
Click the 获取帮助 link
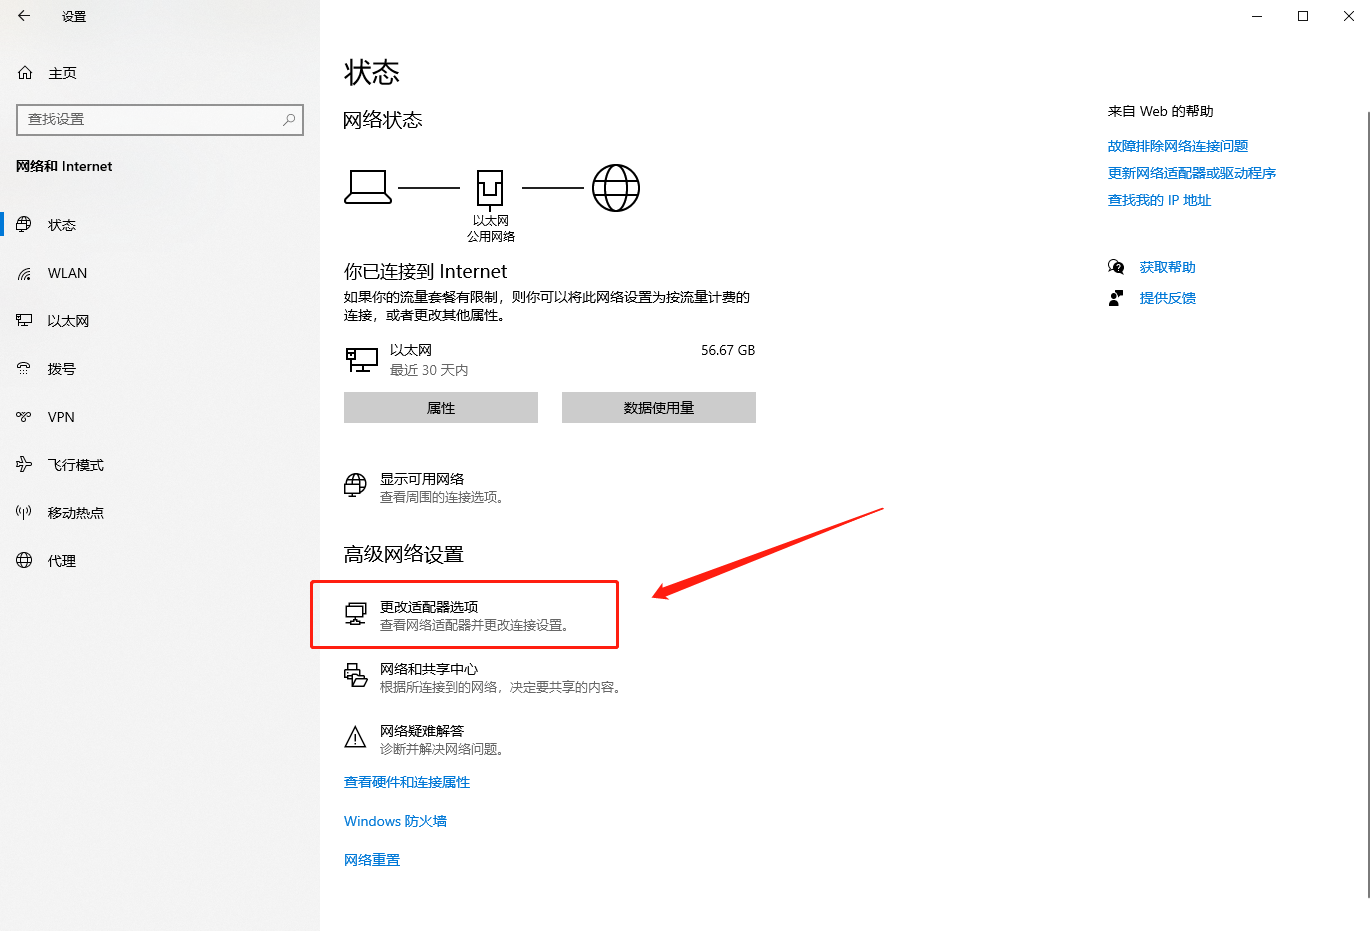pos(1167,267)
